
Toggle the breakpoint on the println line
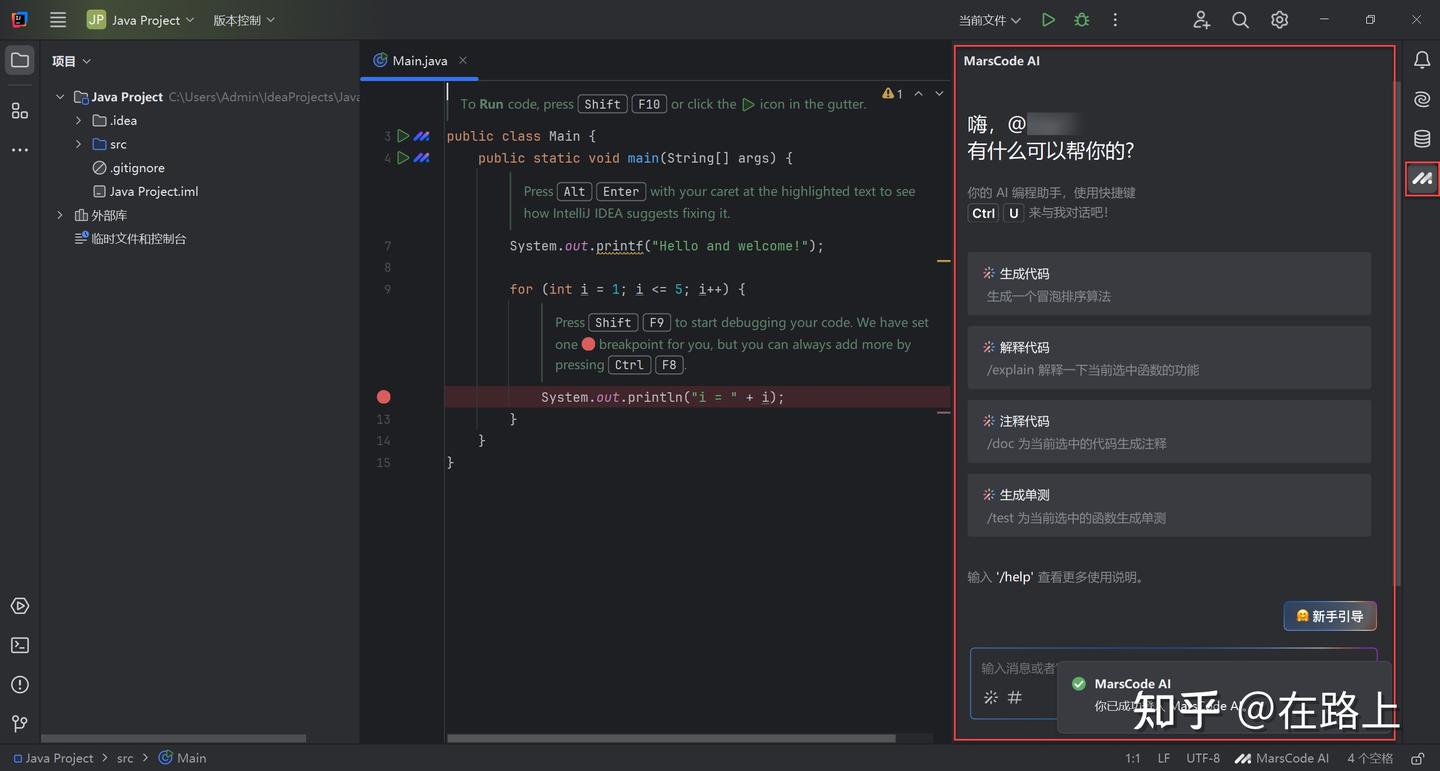tap(383, 396)
